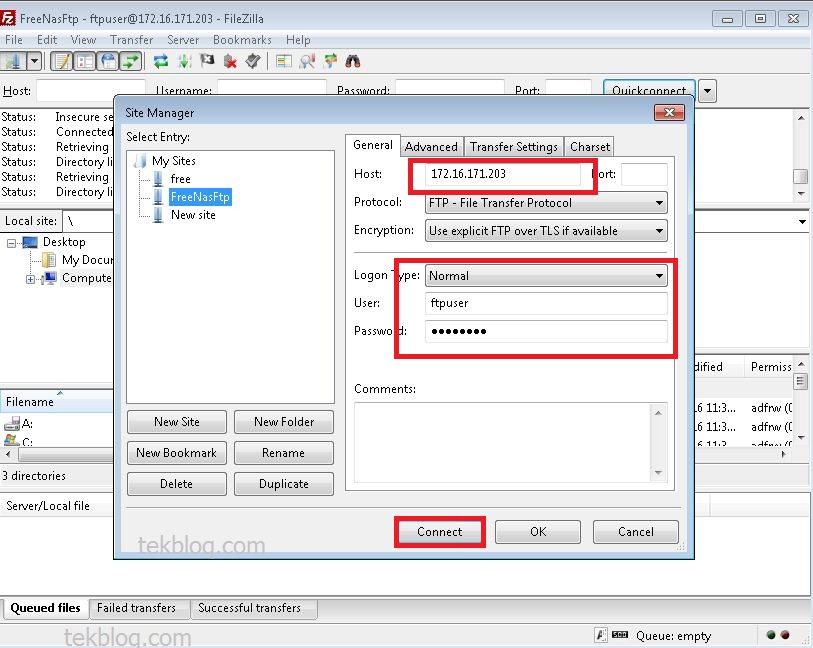
Task: Open the Protocol dropdown
Action: point(546,203)
